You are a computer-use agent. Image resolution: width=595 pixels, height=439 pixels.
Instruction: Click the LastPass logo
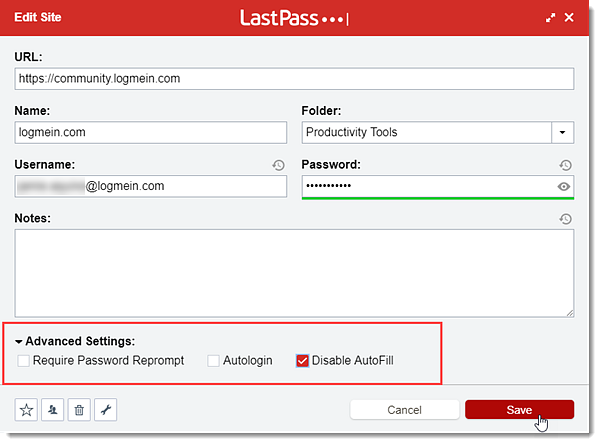[294, 18]
